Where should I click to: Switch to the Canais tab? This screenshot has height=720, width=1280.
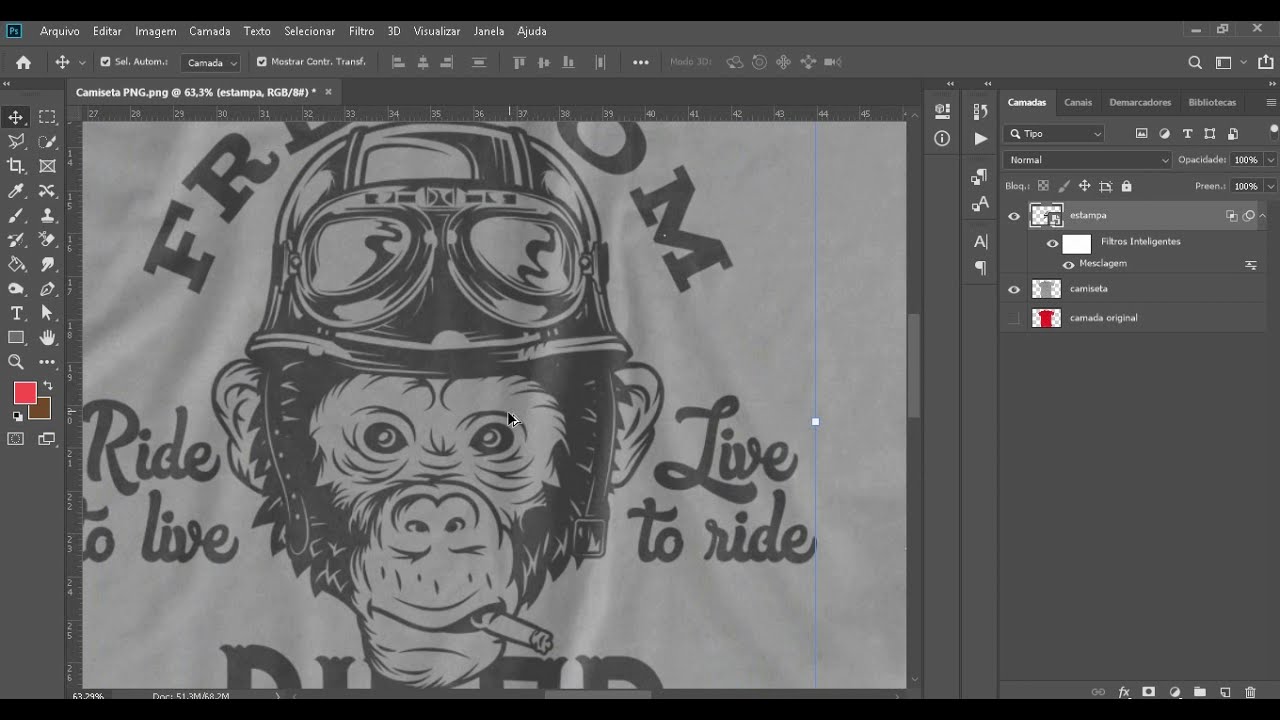[x=1078, y=102]
